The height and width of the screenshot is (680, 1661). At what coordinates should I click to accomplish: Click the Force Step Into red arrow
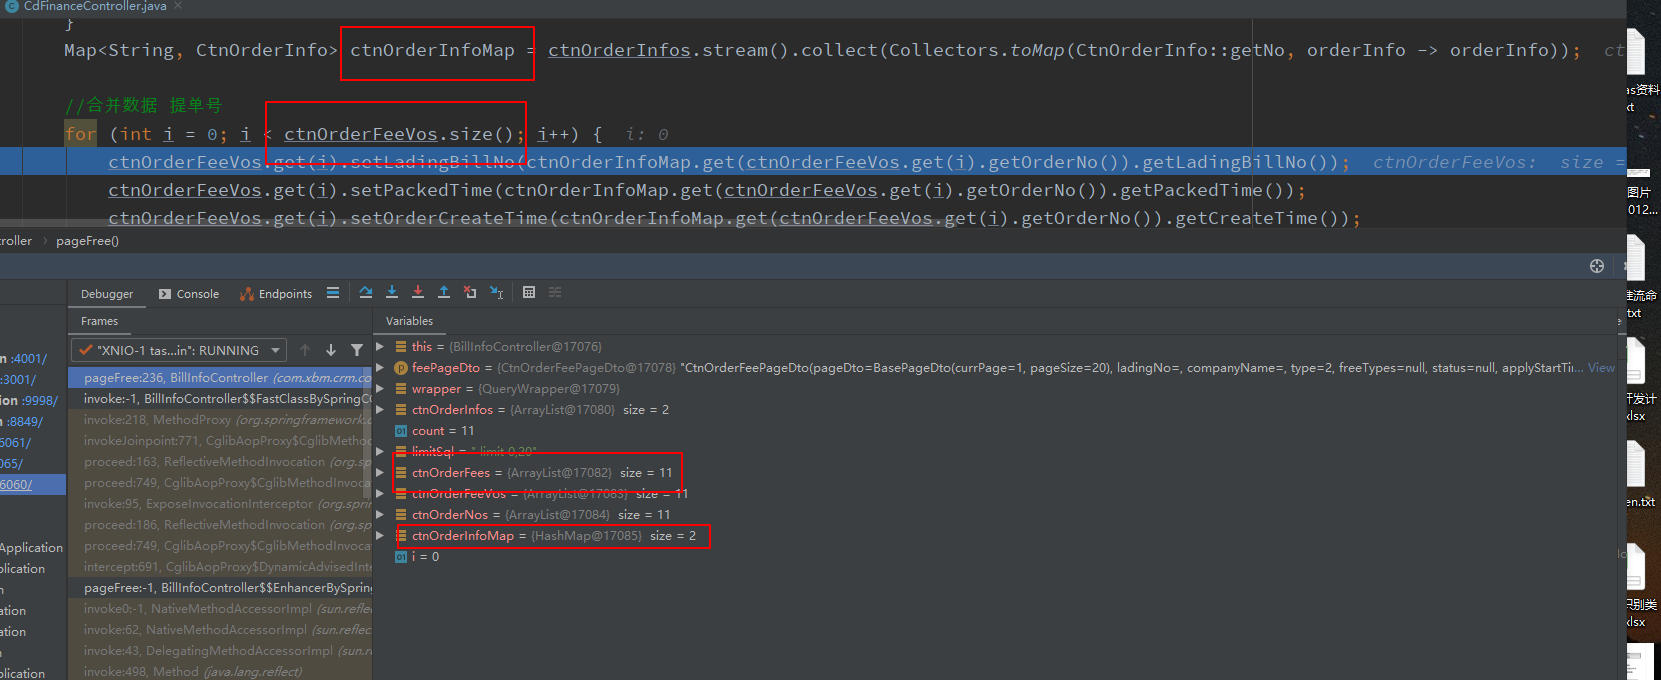[418, 293]
